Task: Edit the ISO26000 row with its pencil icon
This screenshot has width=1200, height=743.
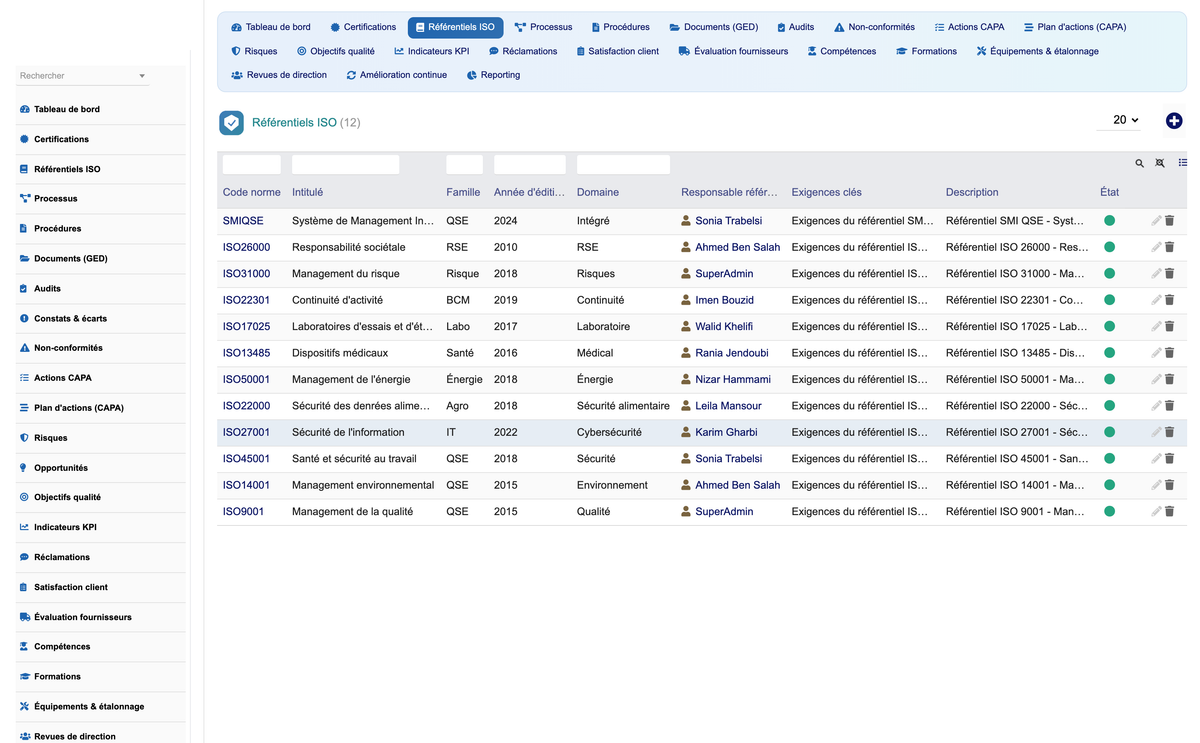Action: coord(1157,247)
